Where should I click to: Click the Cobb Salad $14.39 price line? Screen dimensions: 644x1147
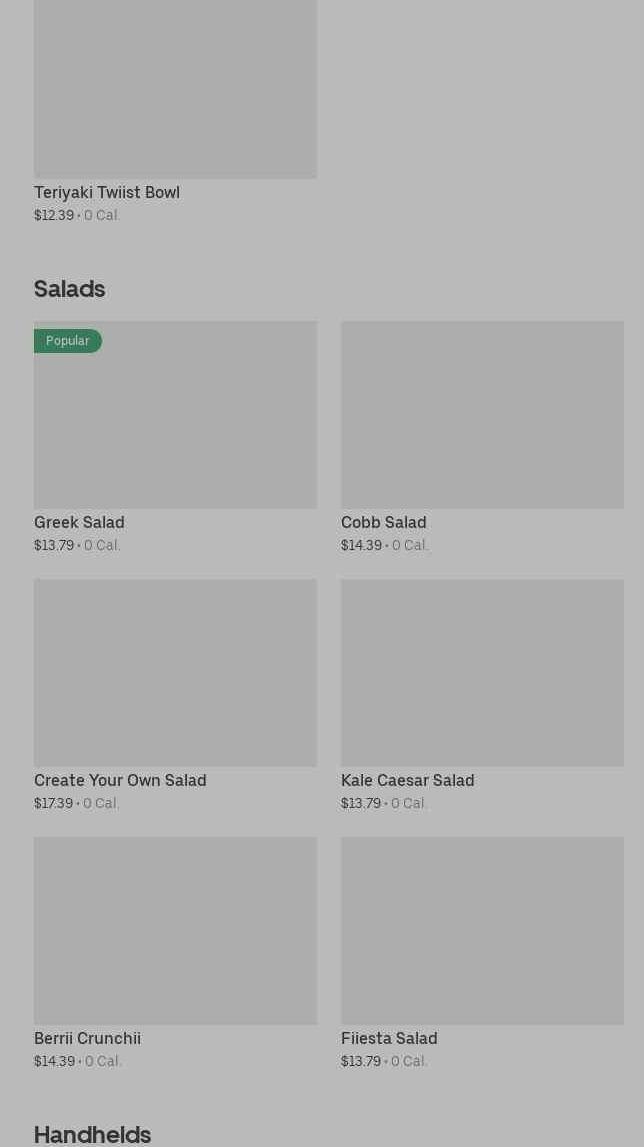coord(384,545)
